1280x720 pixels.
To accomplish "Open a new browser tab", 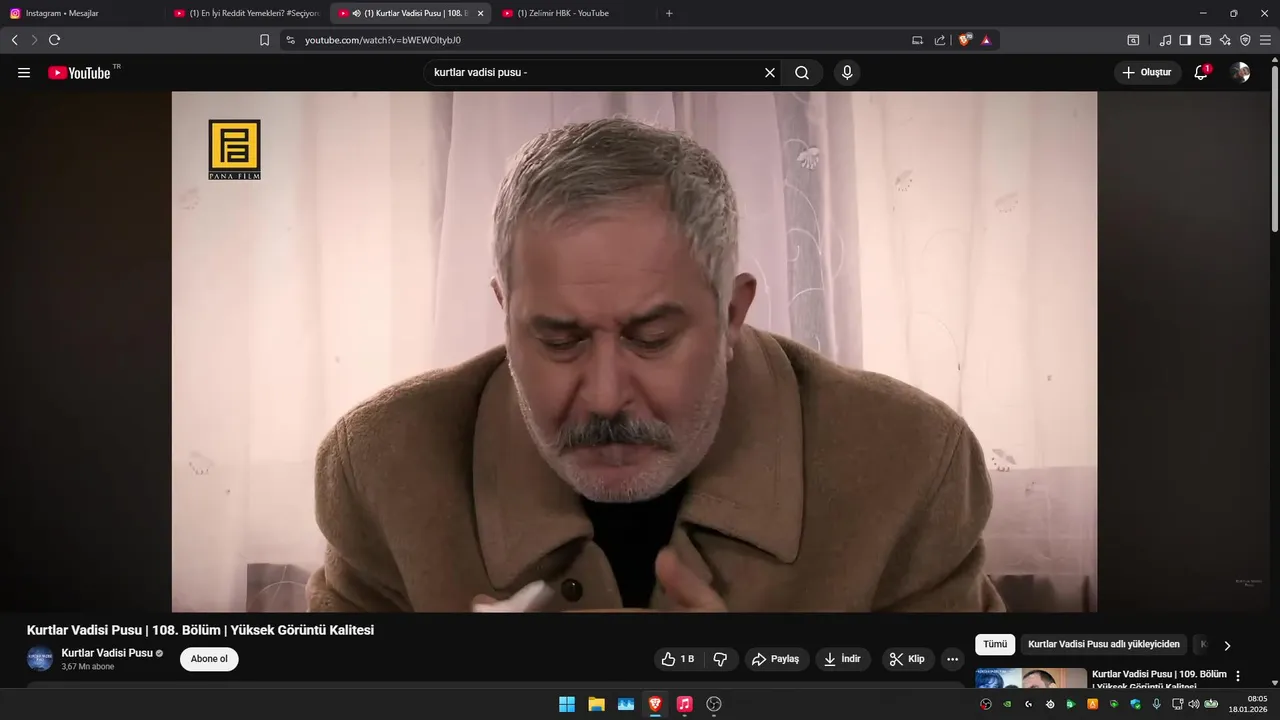I will click(x=669, y=13).
